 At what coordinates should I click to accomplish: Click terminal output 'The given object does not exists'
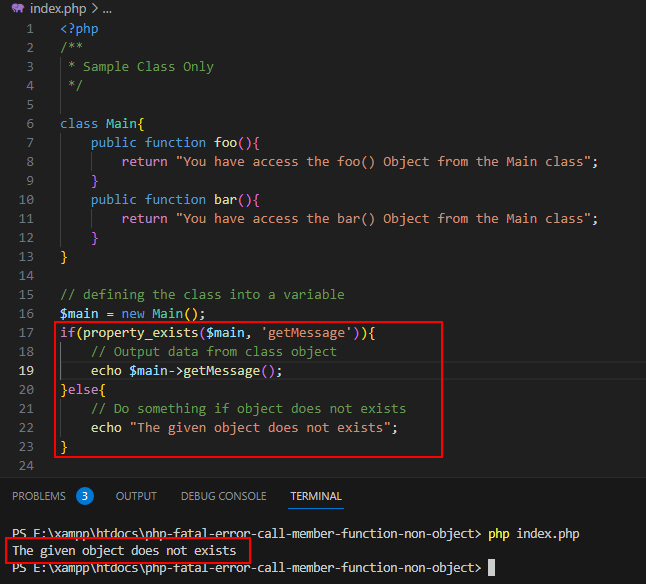(x=124, y=551)
